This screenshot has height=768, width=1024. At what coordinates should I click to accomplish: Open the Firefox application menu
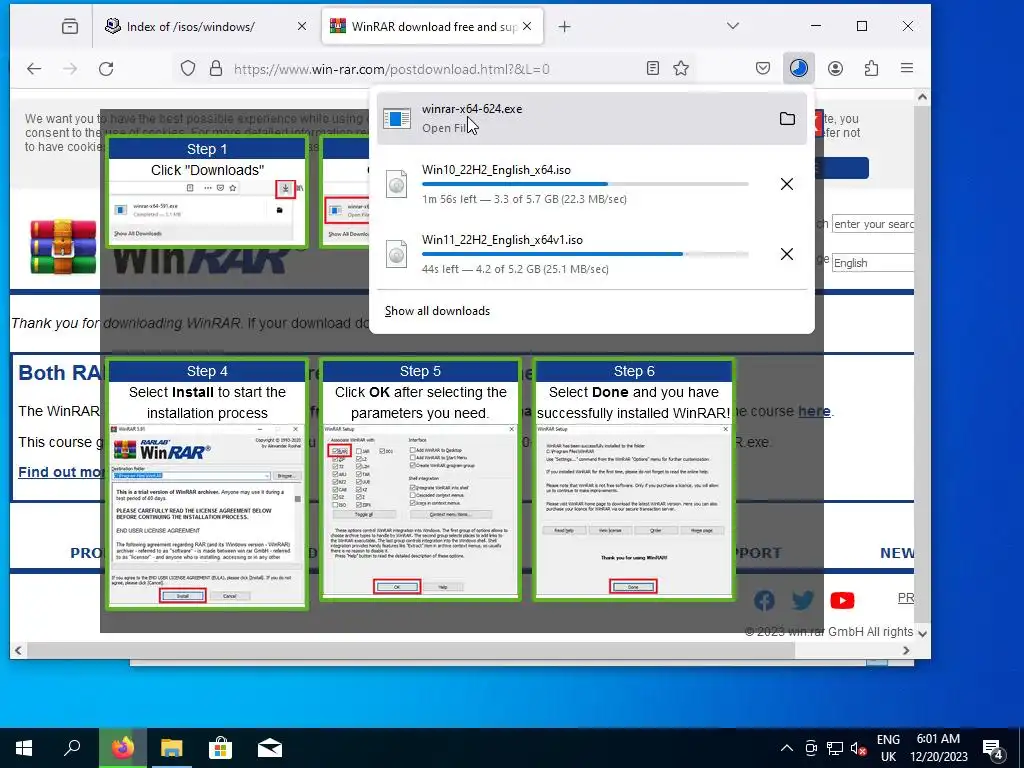tap(906, 68)
